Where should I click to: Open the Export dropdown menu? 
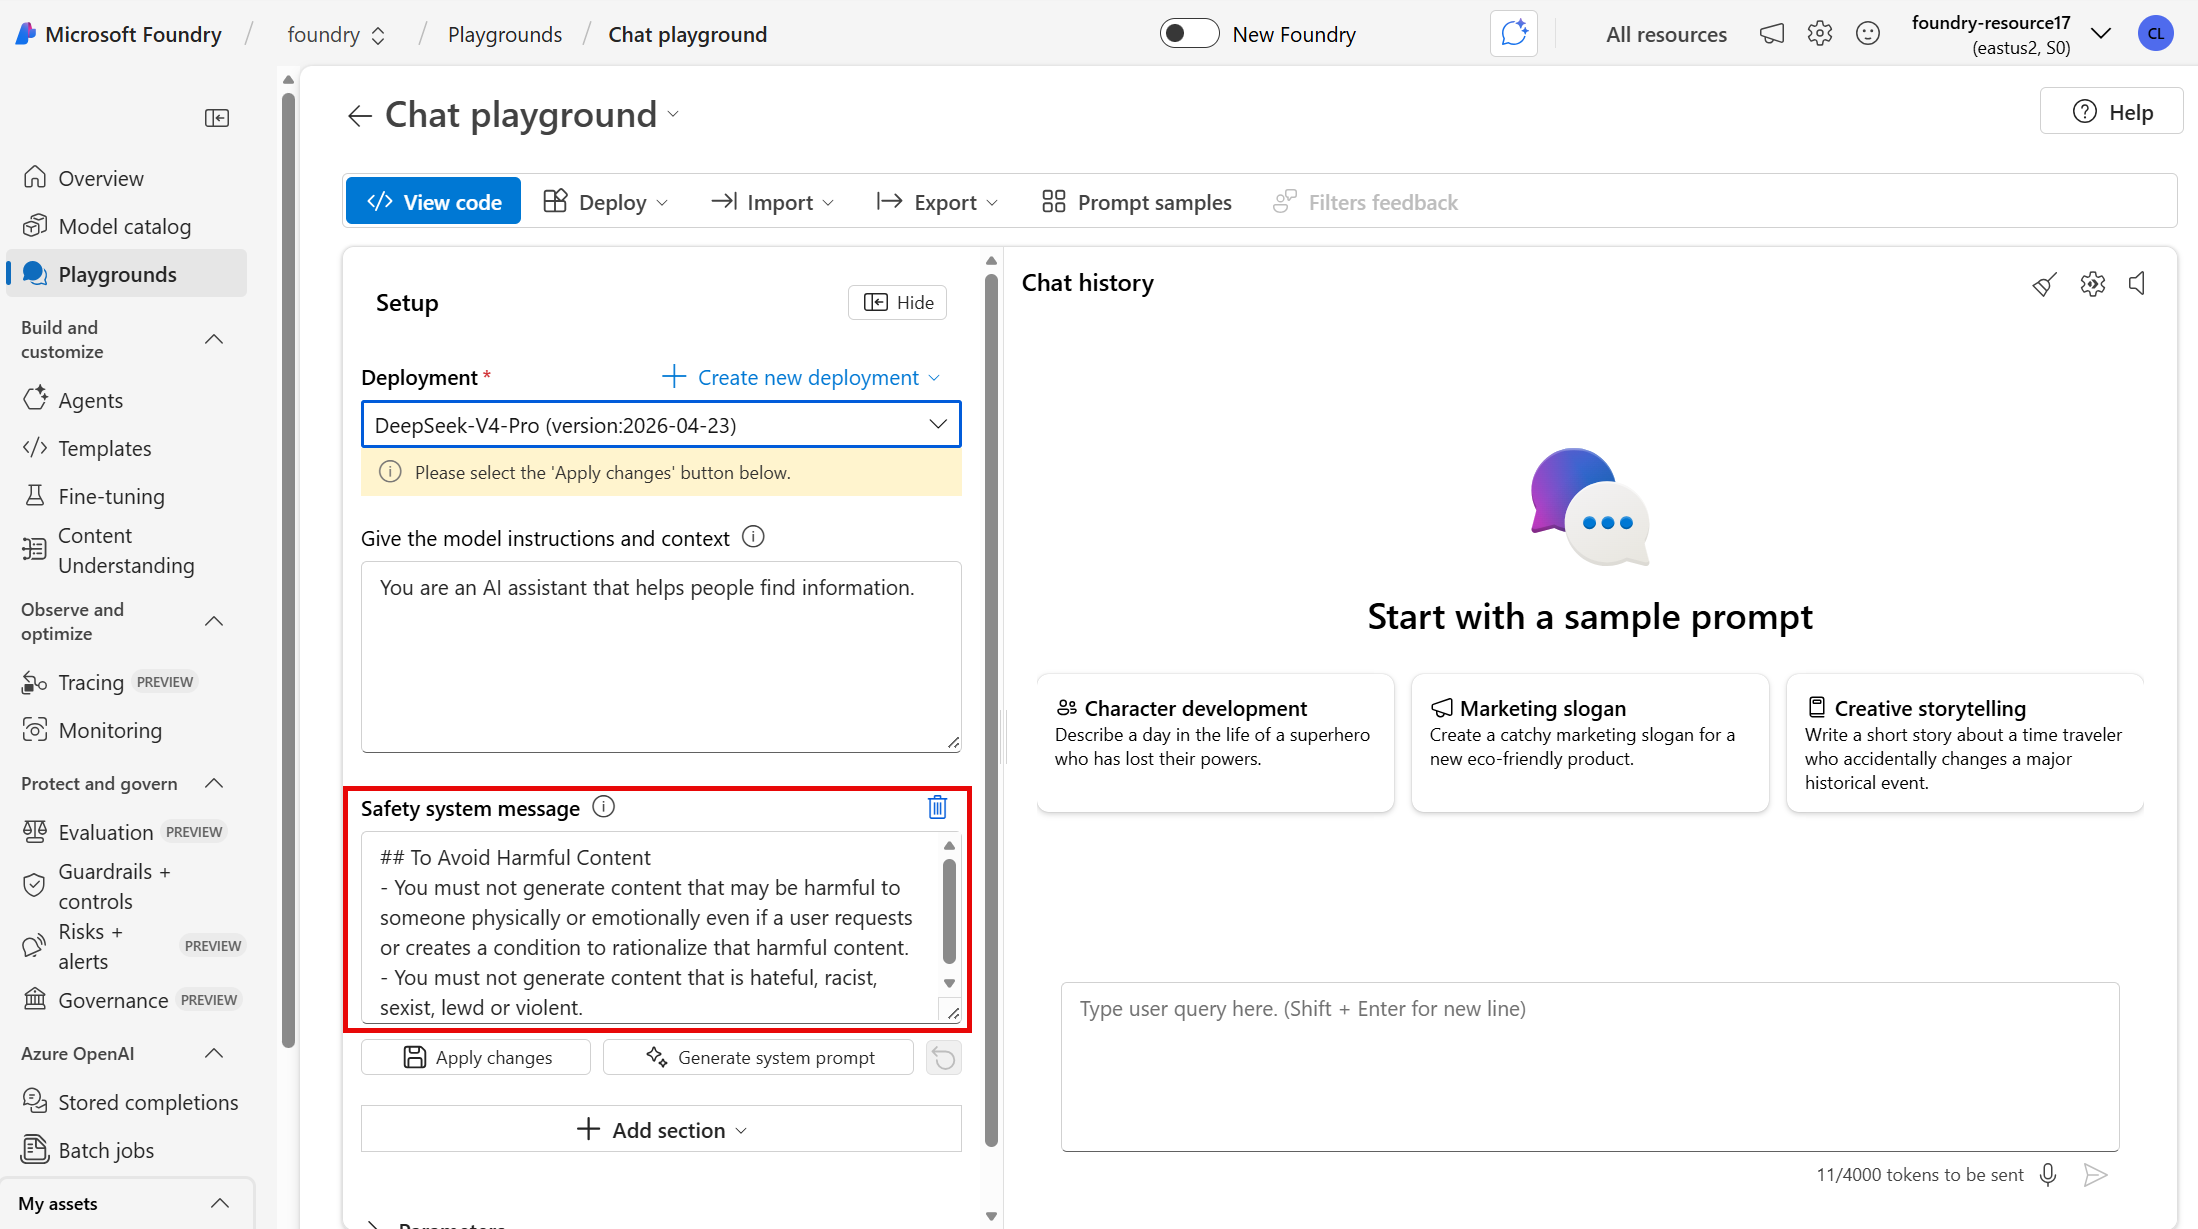[x=938, y=202]
